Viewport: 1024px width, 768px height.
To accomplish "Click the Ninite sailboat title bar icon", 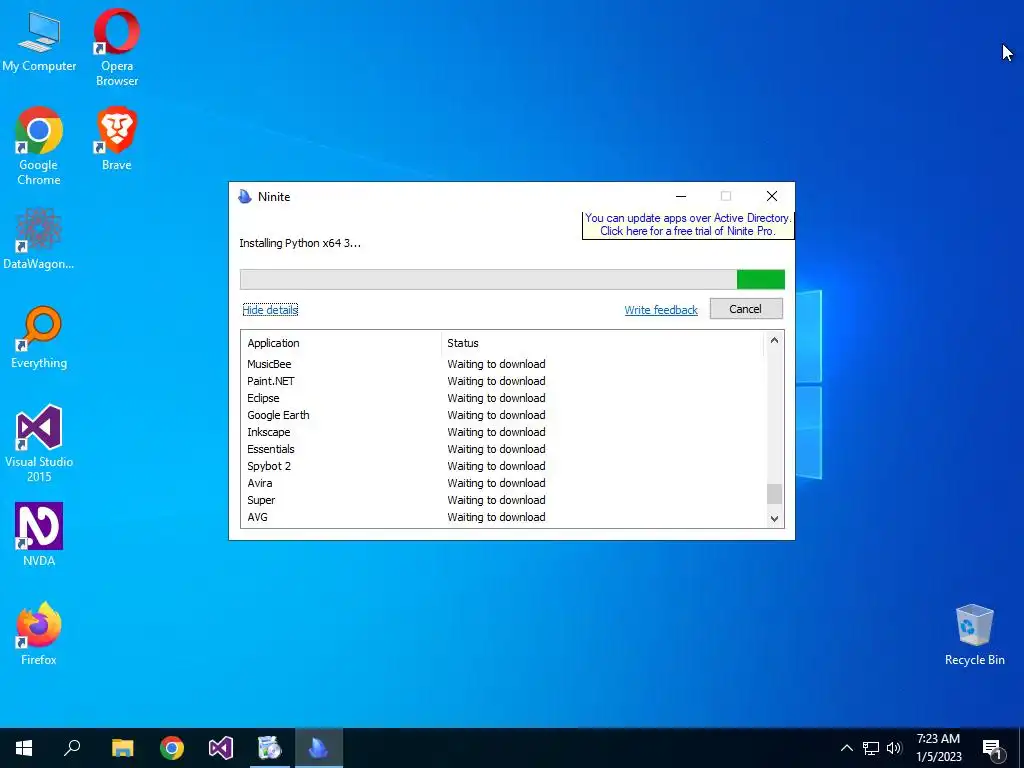I will pos(245,197).
